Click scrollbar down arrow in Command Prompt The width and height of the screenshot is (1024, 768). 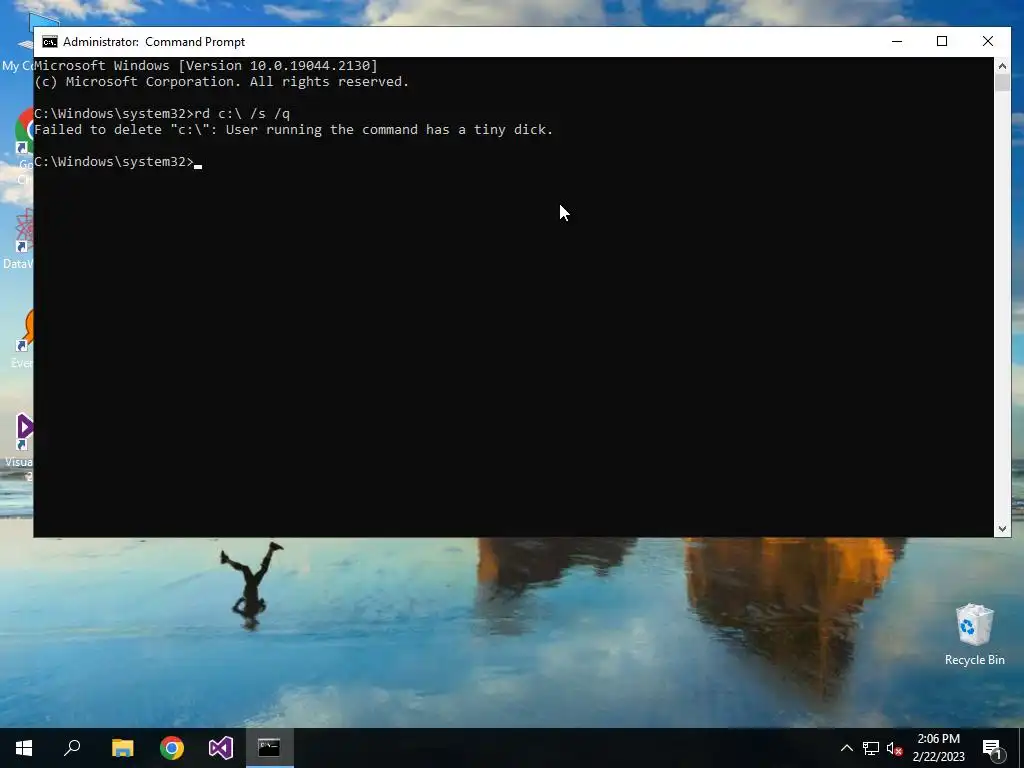coord(1002,529)
